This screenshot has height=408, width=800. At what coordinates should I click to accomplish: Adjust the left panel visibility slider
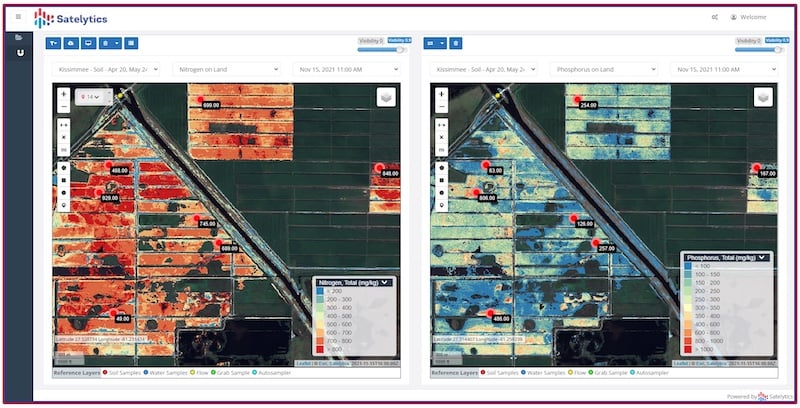[x=399, y=49]
